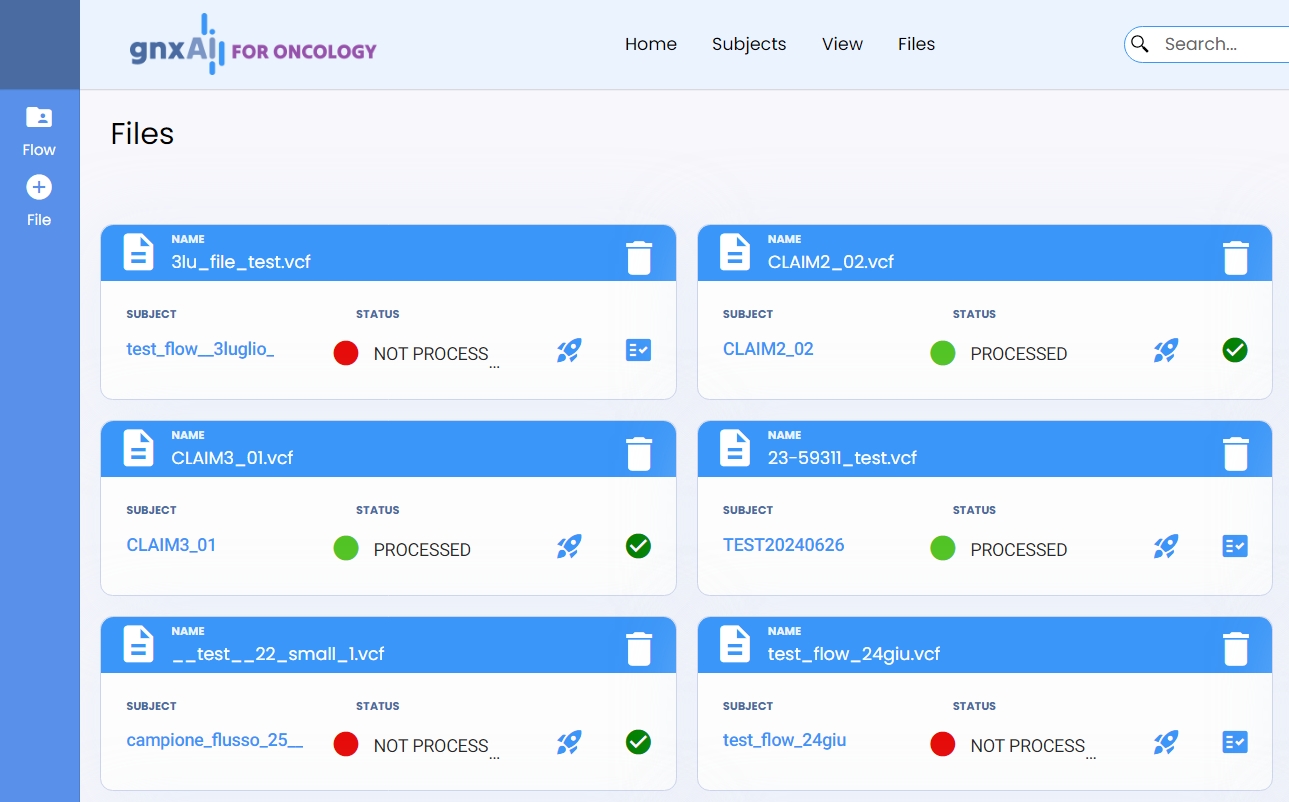The image size is (1289, 802).
Task: Click the gnxAI For Oncology logo
Action: point(253,46)
